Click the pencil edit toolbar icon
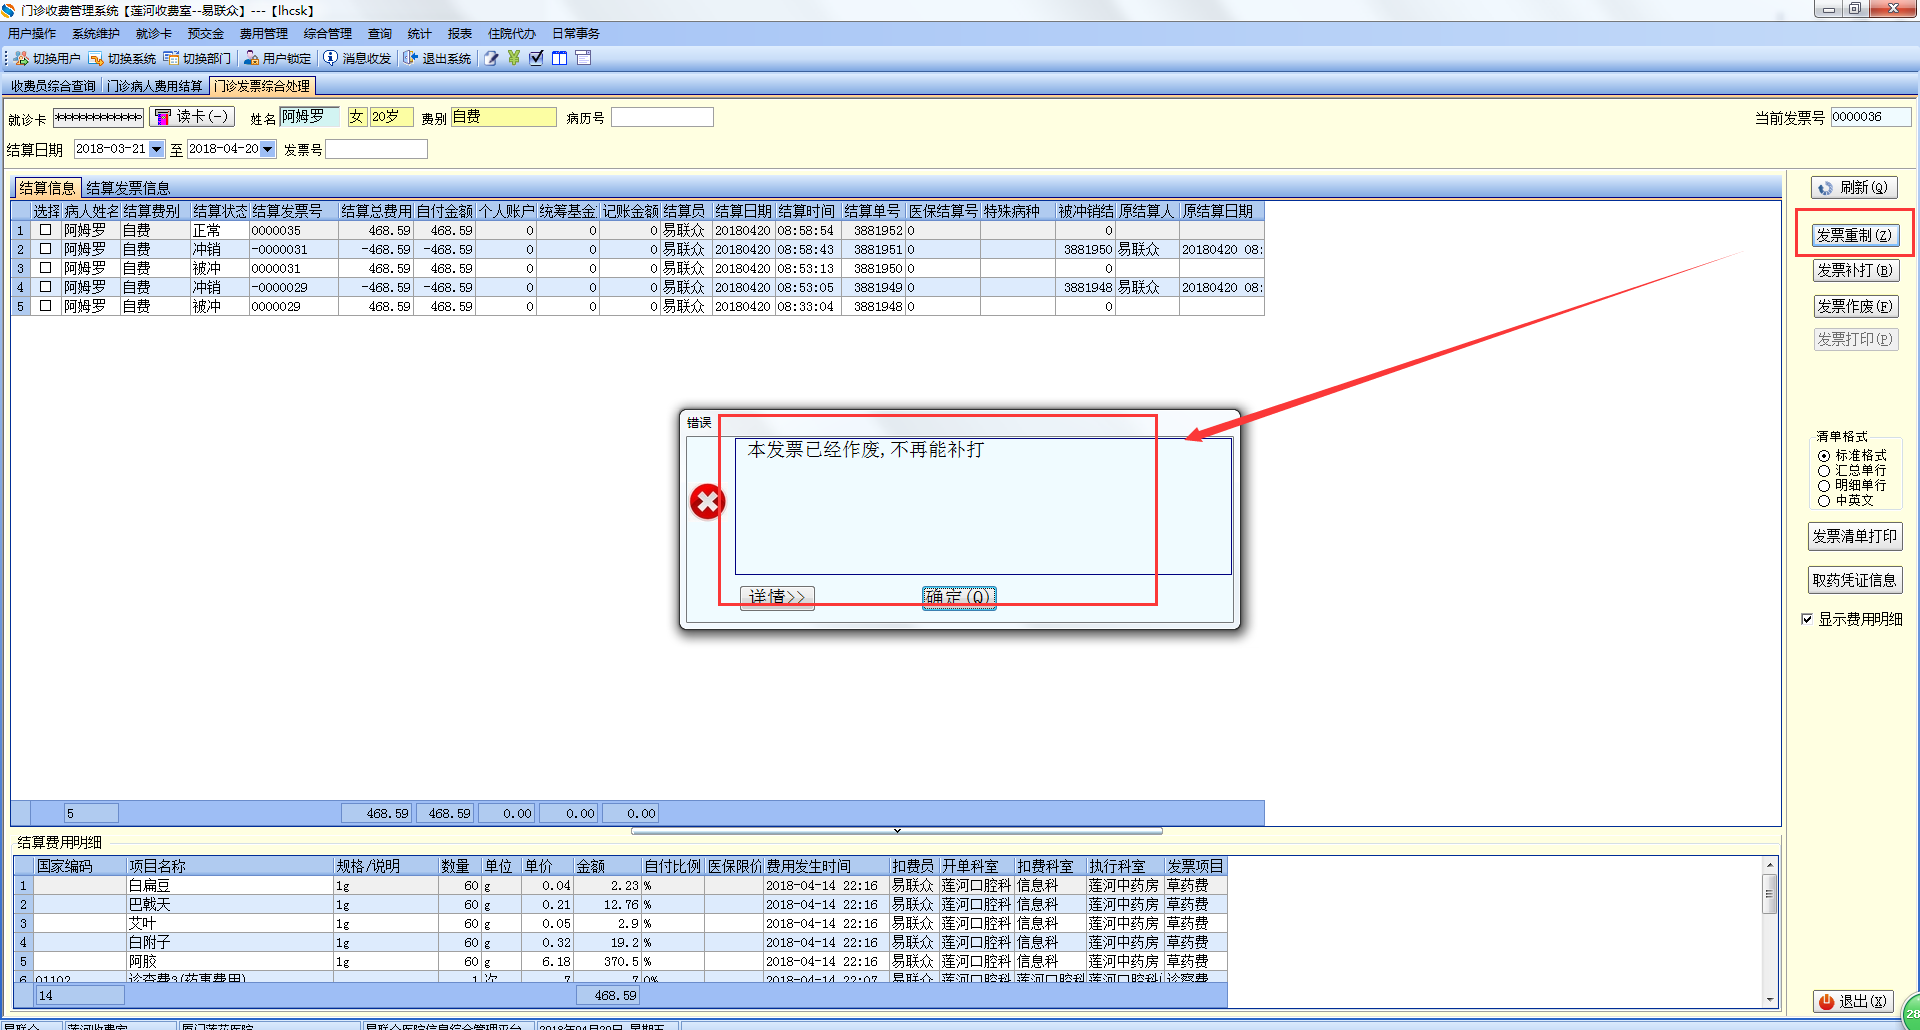The width and height of the screenshot is (1920, 1030). click(x=491, y=58)
